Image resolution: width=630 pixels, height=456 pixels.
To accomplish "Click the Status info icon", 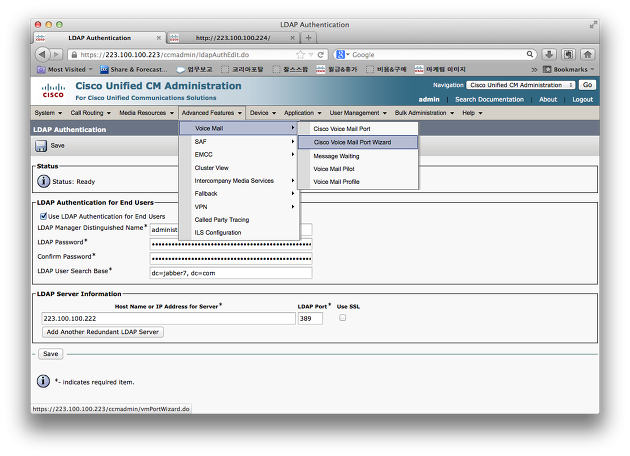I will pos(43,181).
